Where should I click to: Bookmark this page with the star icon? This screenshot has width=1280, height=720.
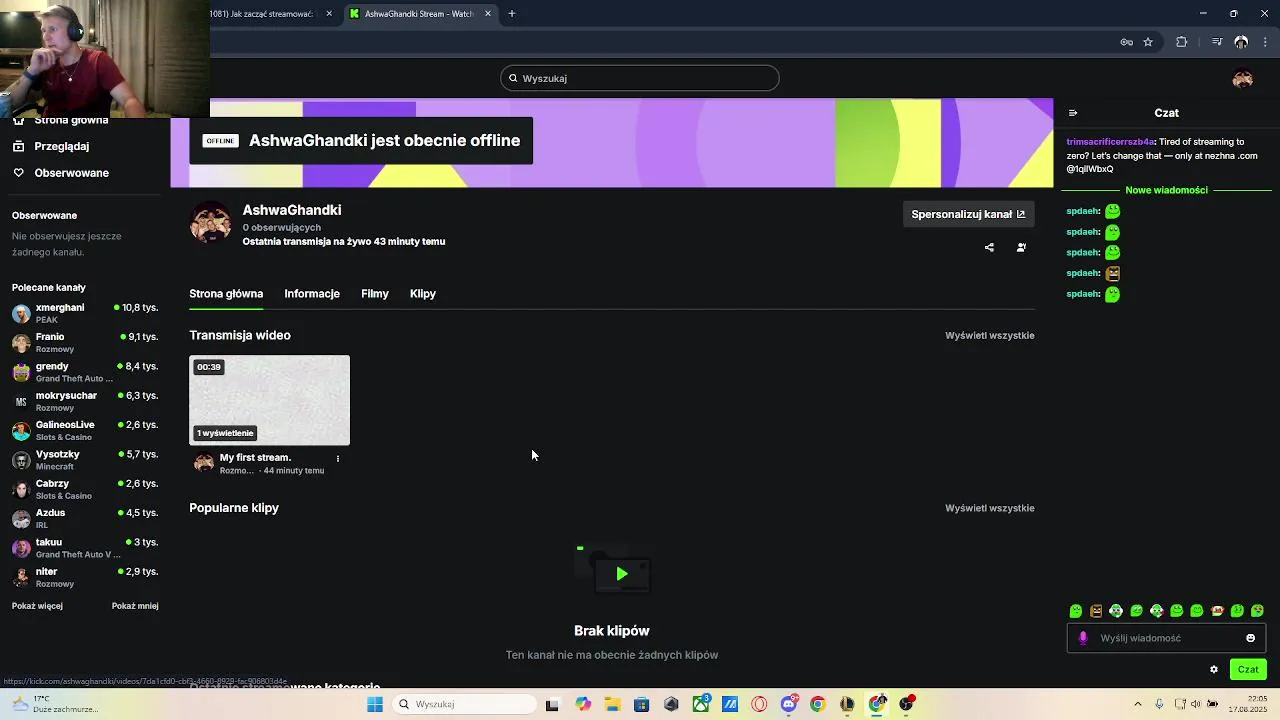(1148, 42)
